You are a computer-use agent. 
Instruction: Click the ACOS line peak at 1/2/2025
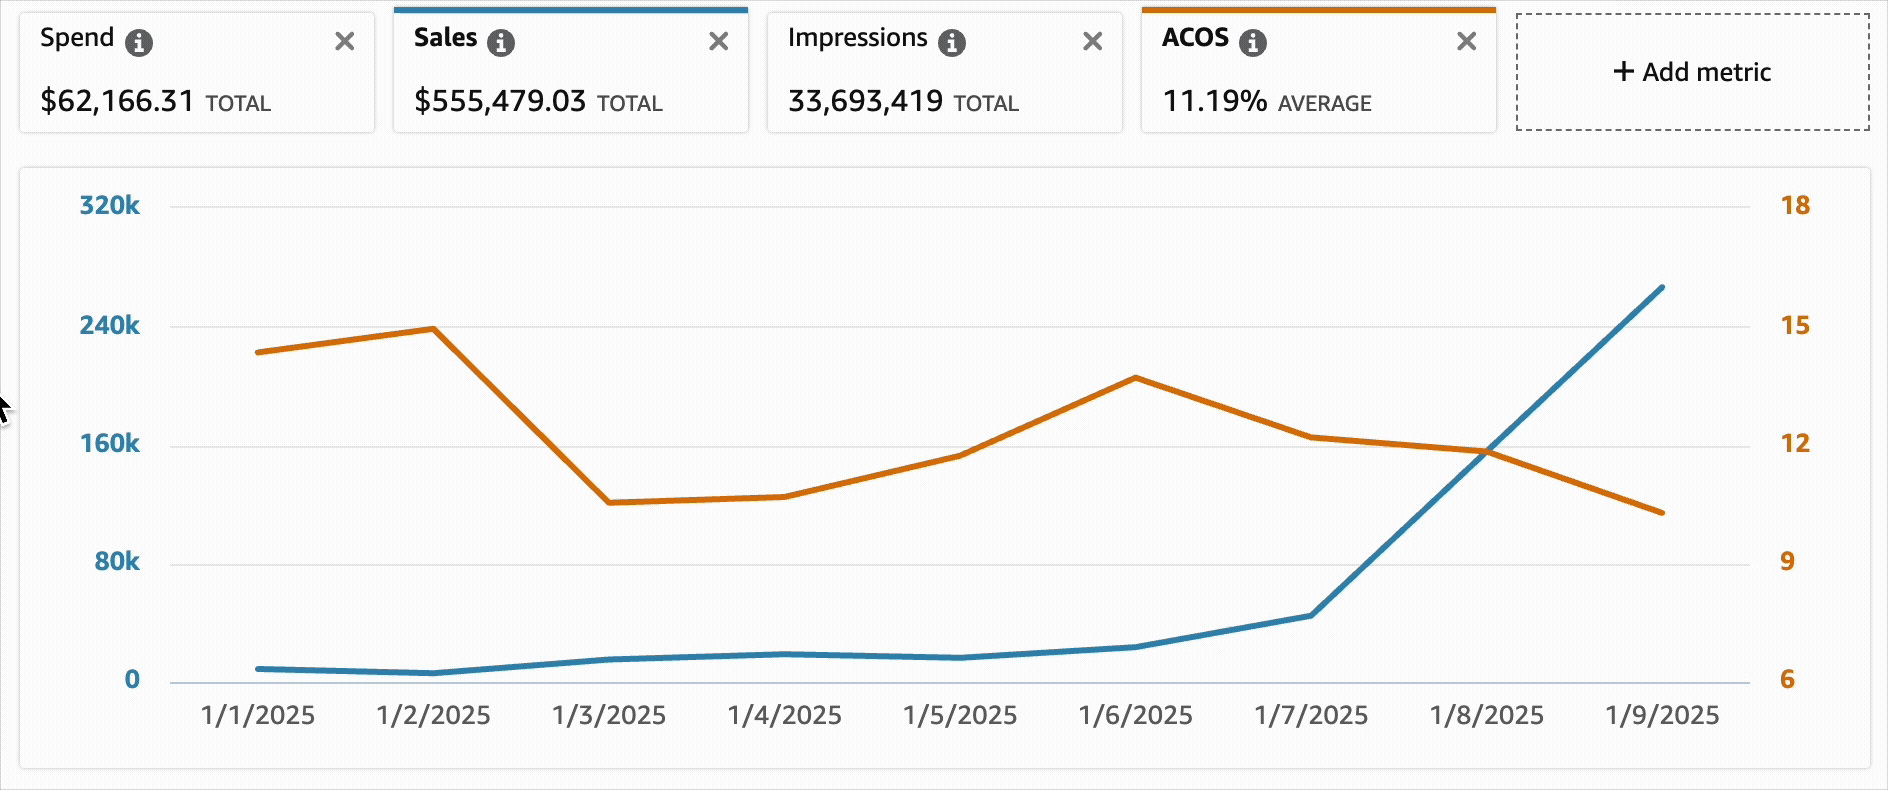pos(433,329)
